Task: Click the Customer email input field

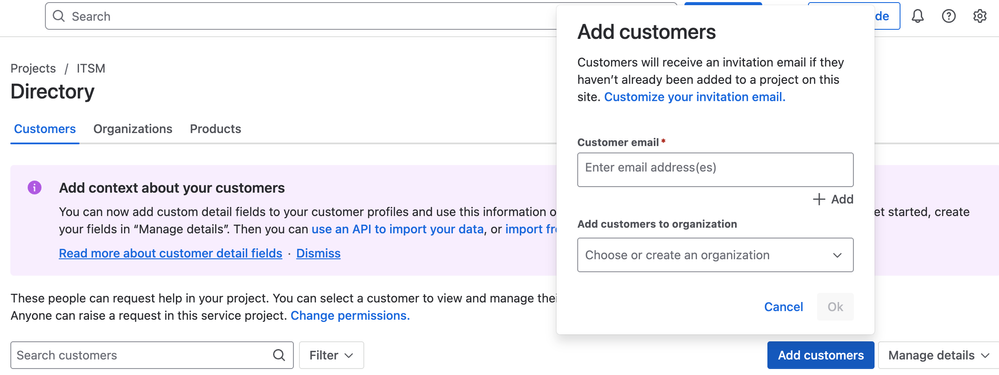Action: 715,169
